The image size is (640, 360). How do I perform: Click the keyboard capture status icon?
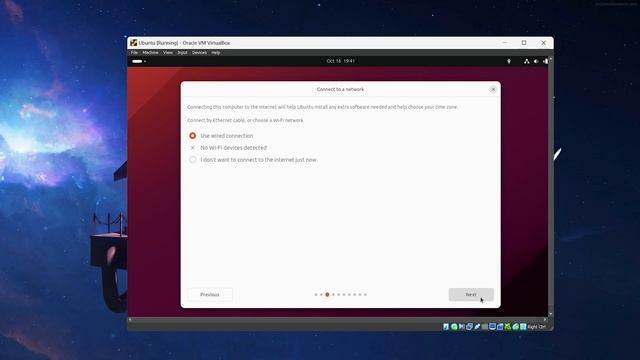point(523,327)
